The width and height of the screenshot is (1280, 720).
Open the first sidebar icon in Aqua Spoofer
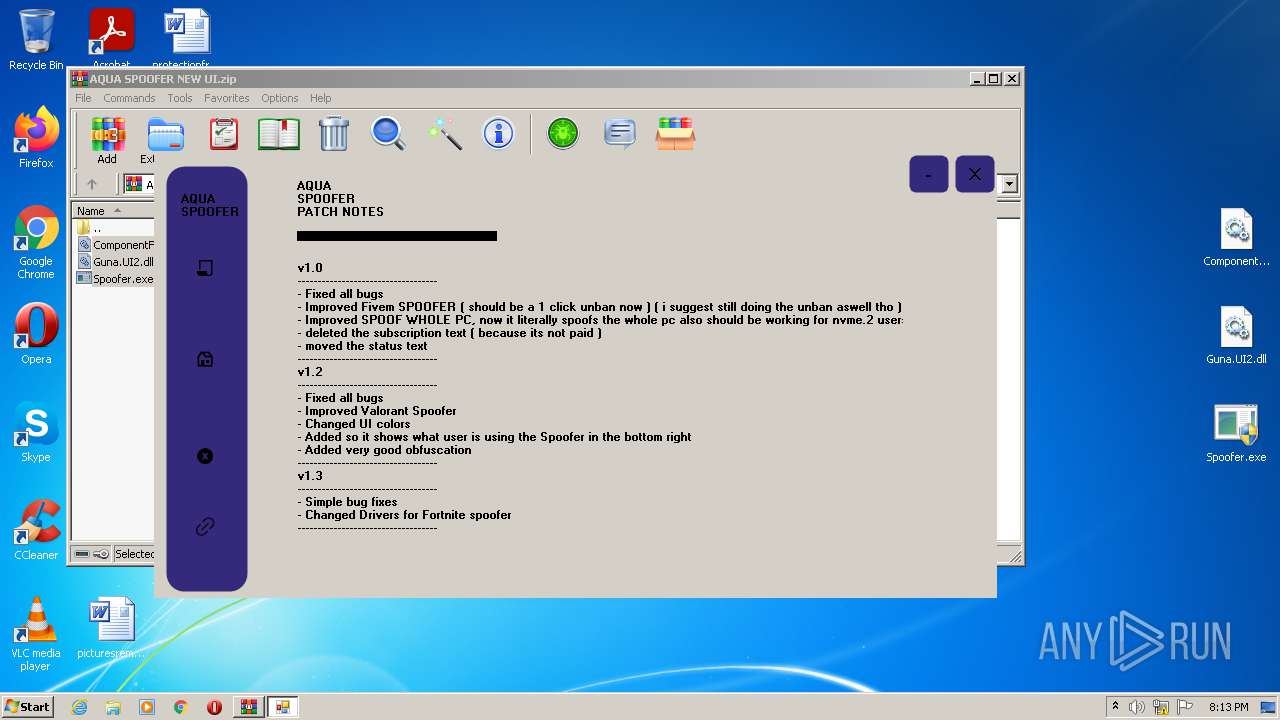(x=205, y=268)
